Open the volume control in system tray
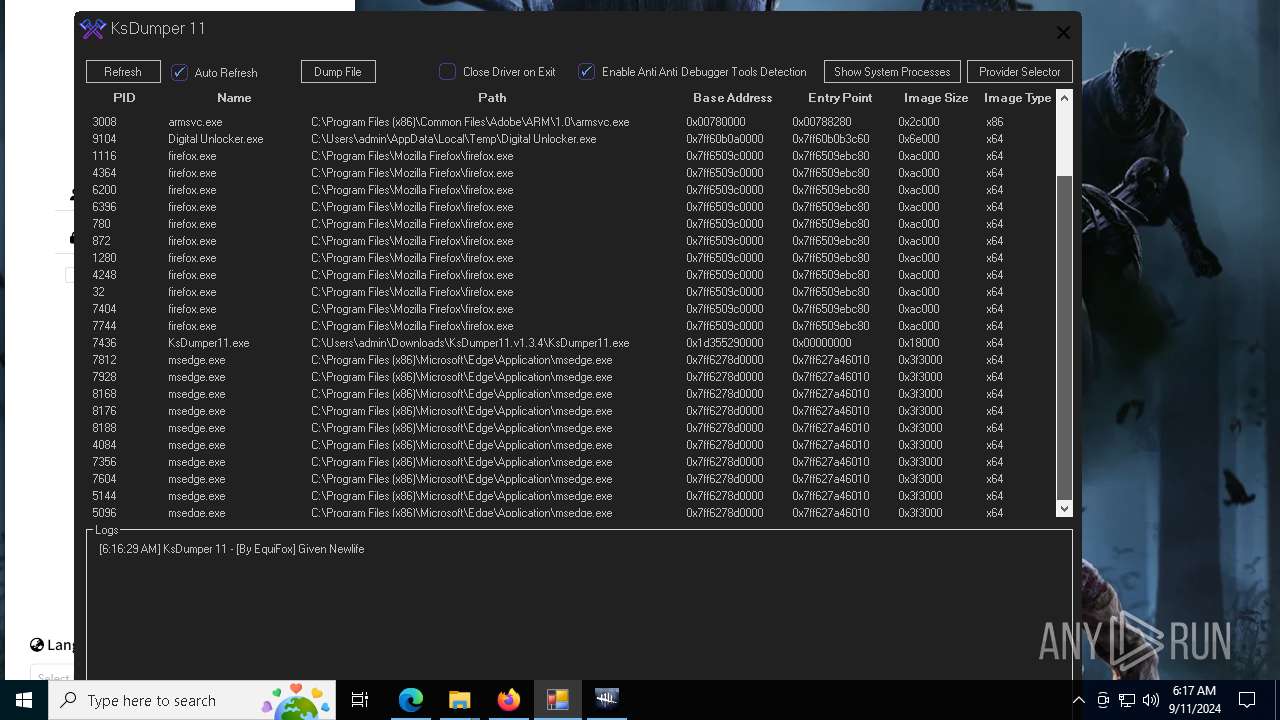The image size is (1280, 720). 1151,700
